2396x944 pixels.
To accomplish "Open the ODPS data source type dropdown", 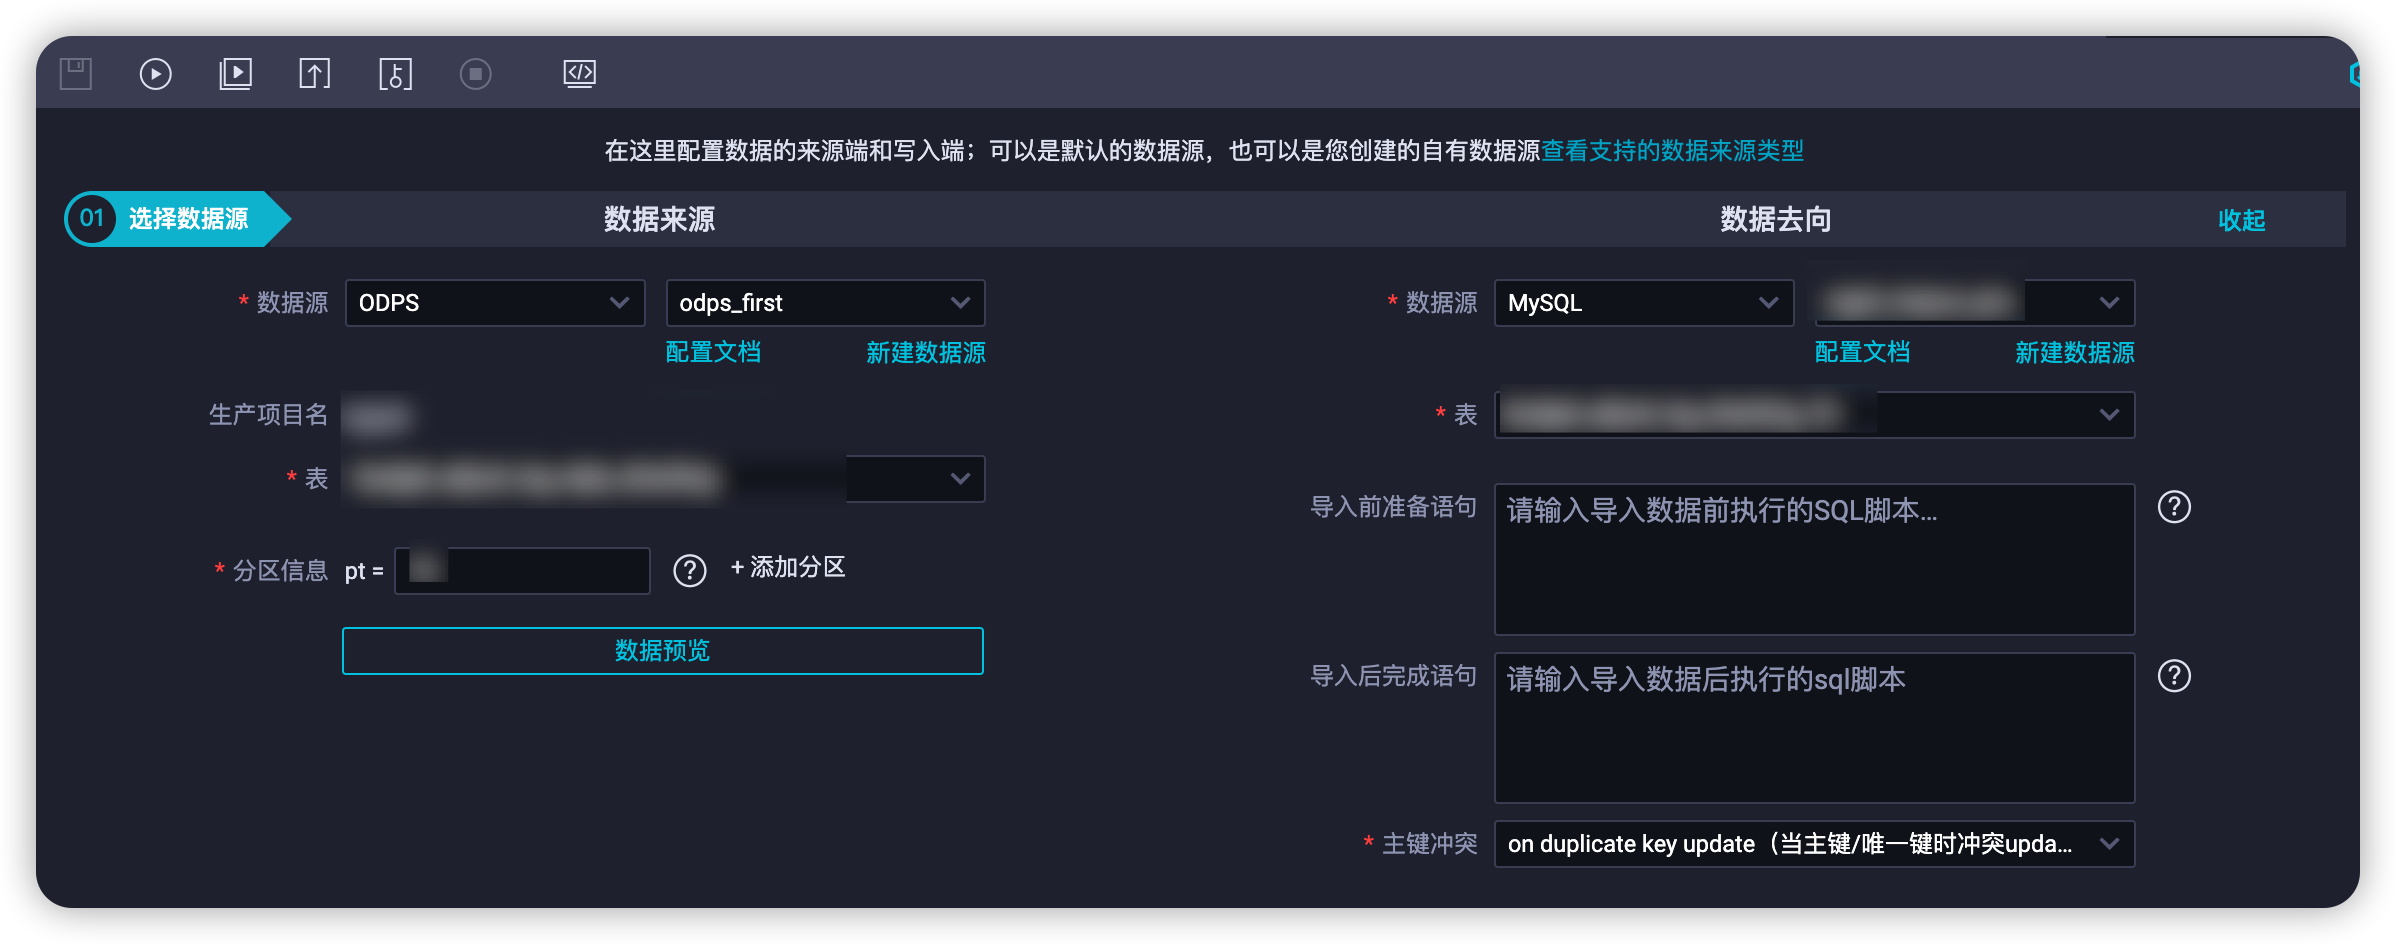I will (495, 303).
